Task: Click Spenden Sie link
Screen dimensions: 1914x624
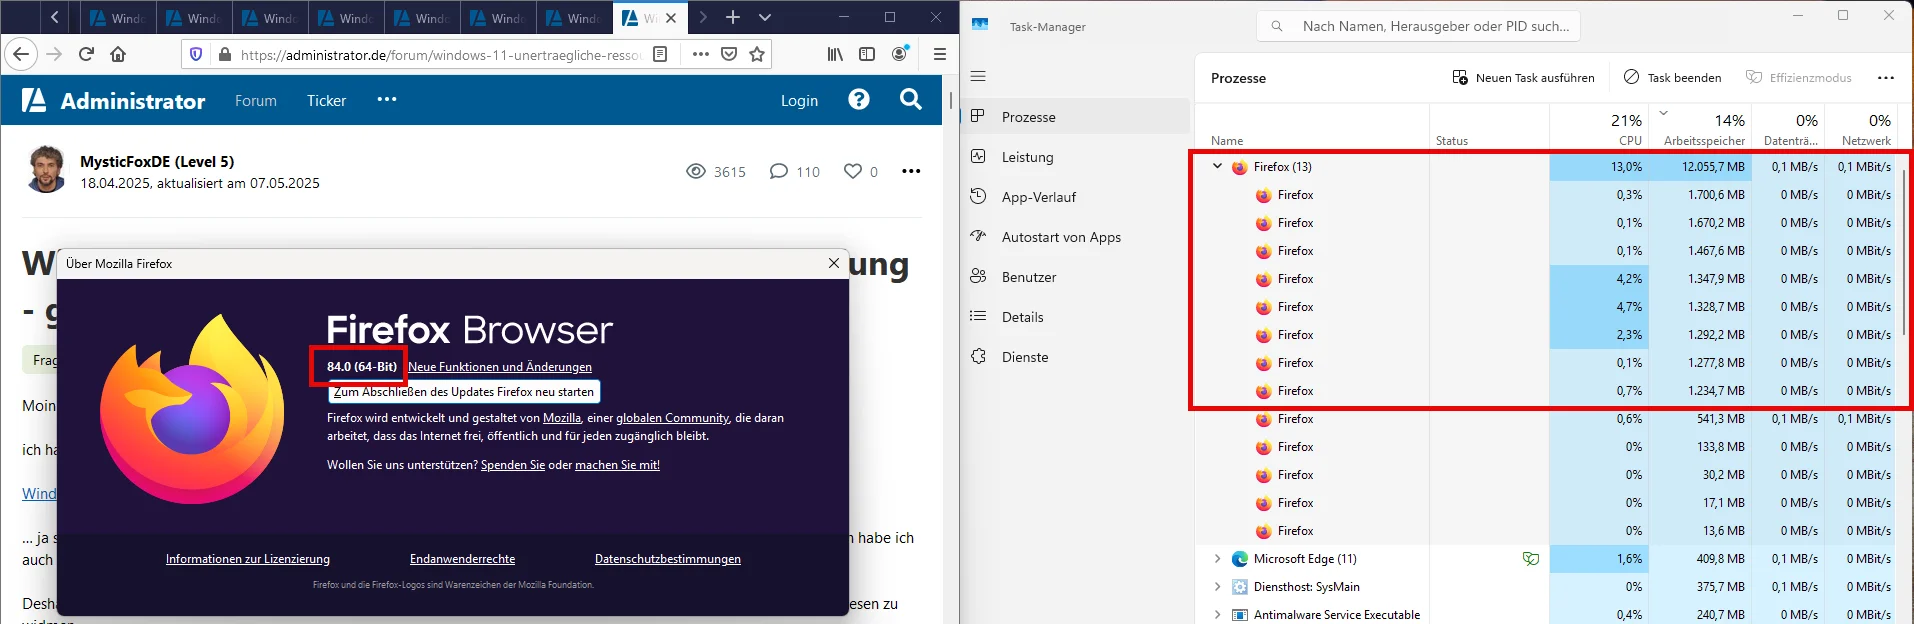Action: point(513,465)
